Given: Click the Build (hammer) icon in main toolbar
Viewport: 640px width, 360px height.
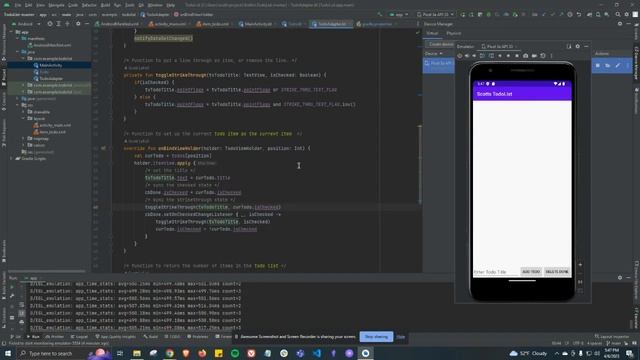Looking at the screenshot, I should pyautogui.click(x=380, y=14).
